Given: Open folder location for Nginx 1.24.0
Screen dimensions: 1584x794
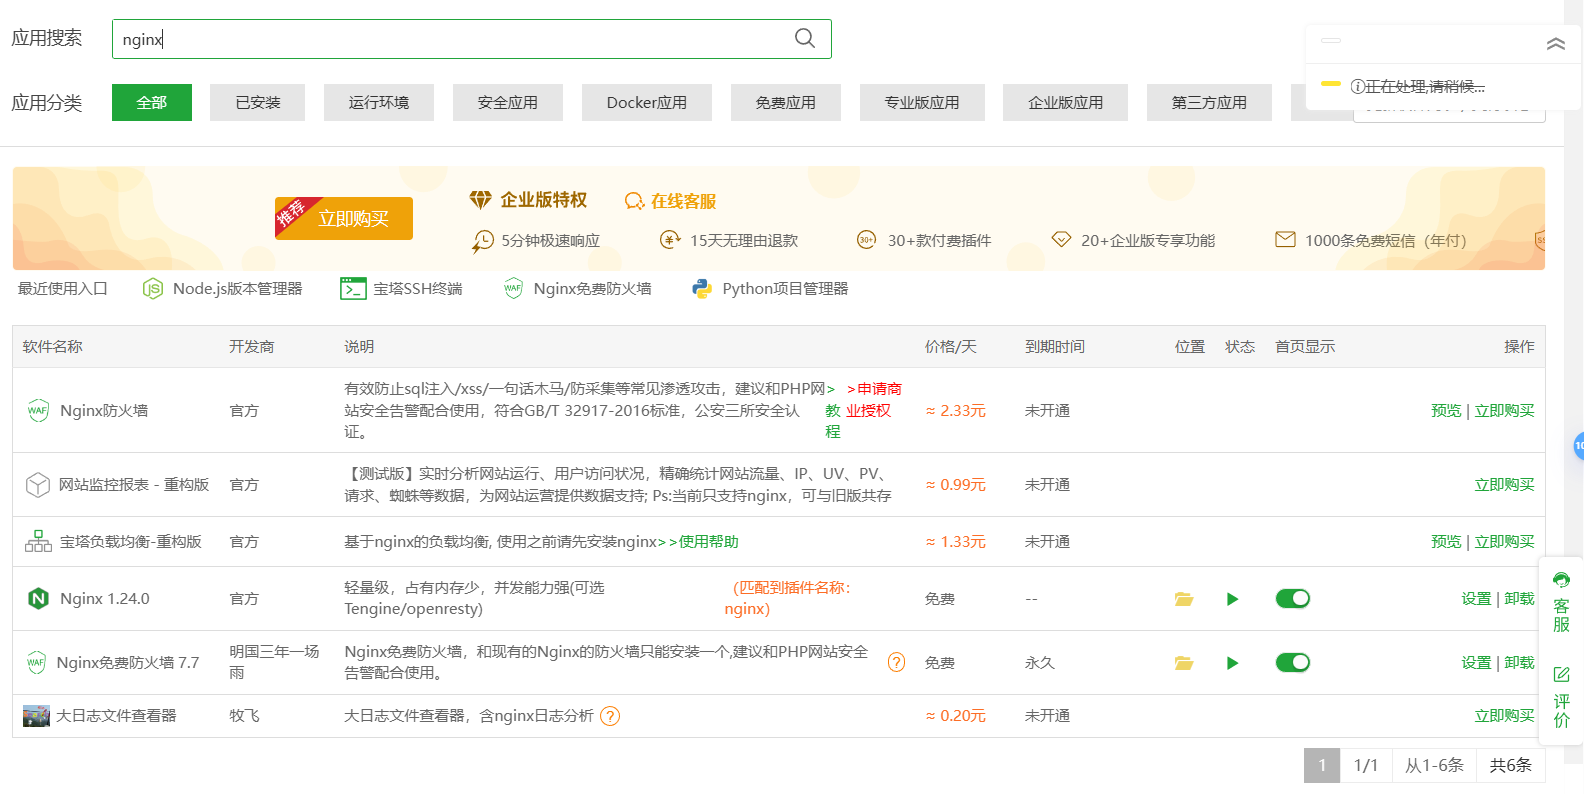Looking at the screenshot, I should click(x=1184, y=599).
